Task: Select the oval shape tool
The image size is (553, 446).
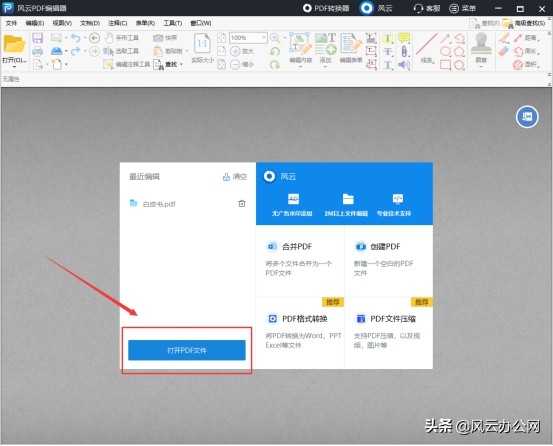Action: coord(445,51)
